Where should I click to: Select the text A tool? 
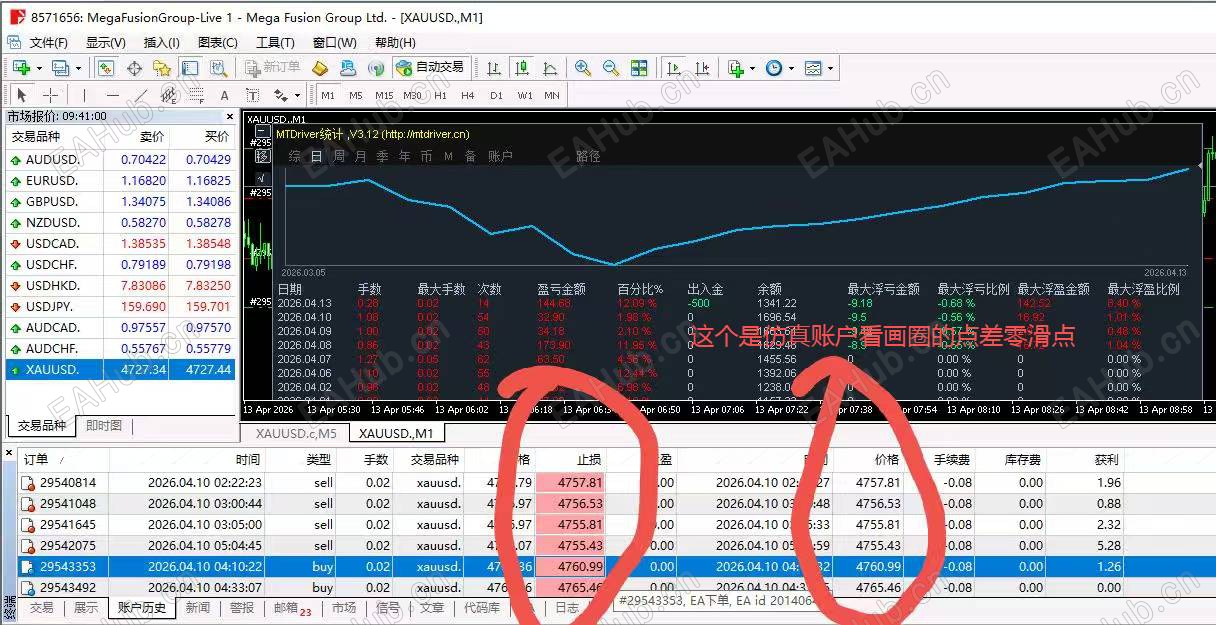[x=224, y=95]
